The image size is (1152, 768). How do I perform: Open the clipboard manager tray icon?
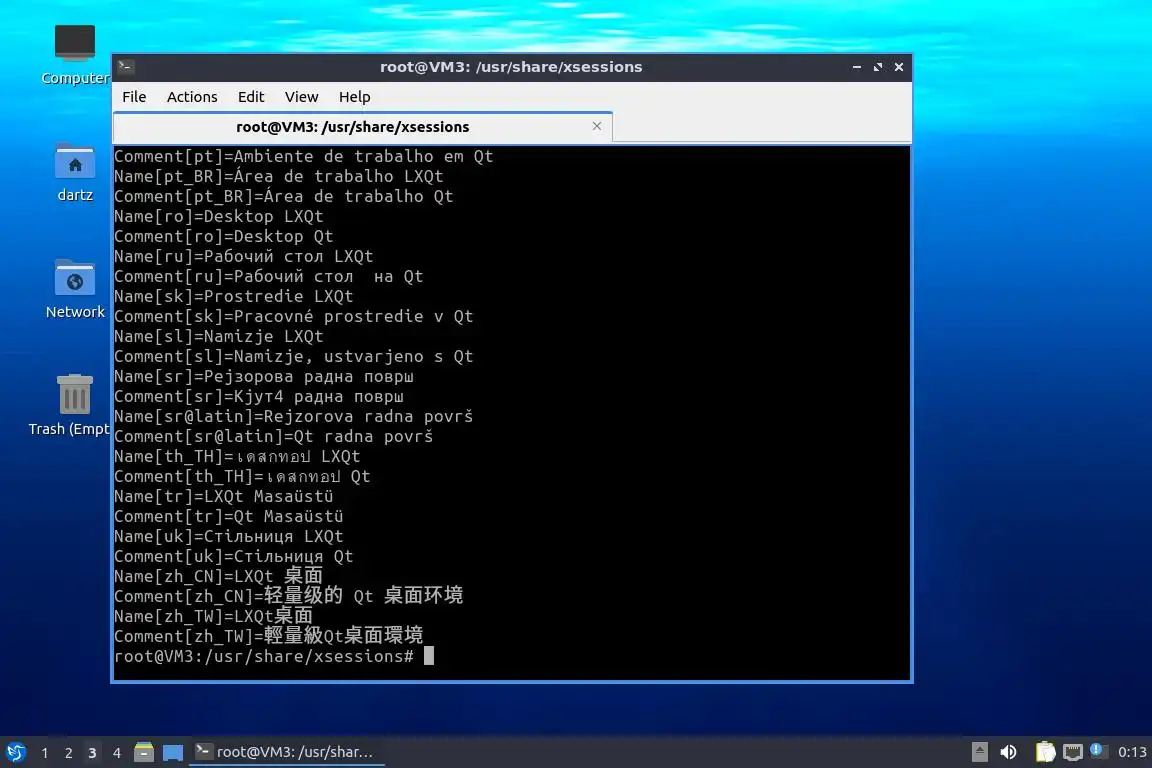point(1045,752)
